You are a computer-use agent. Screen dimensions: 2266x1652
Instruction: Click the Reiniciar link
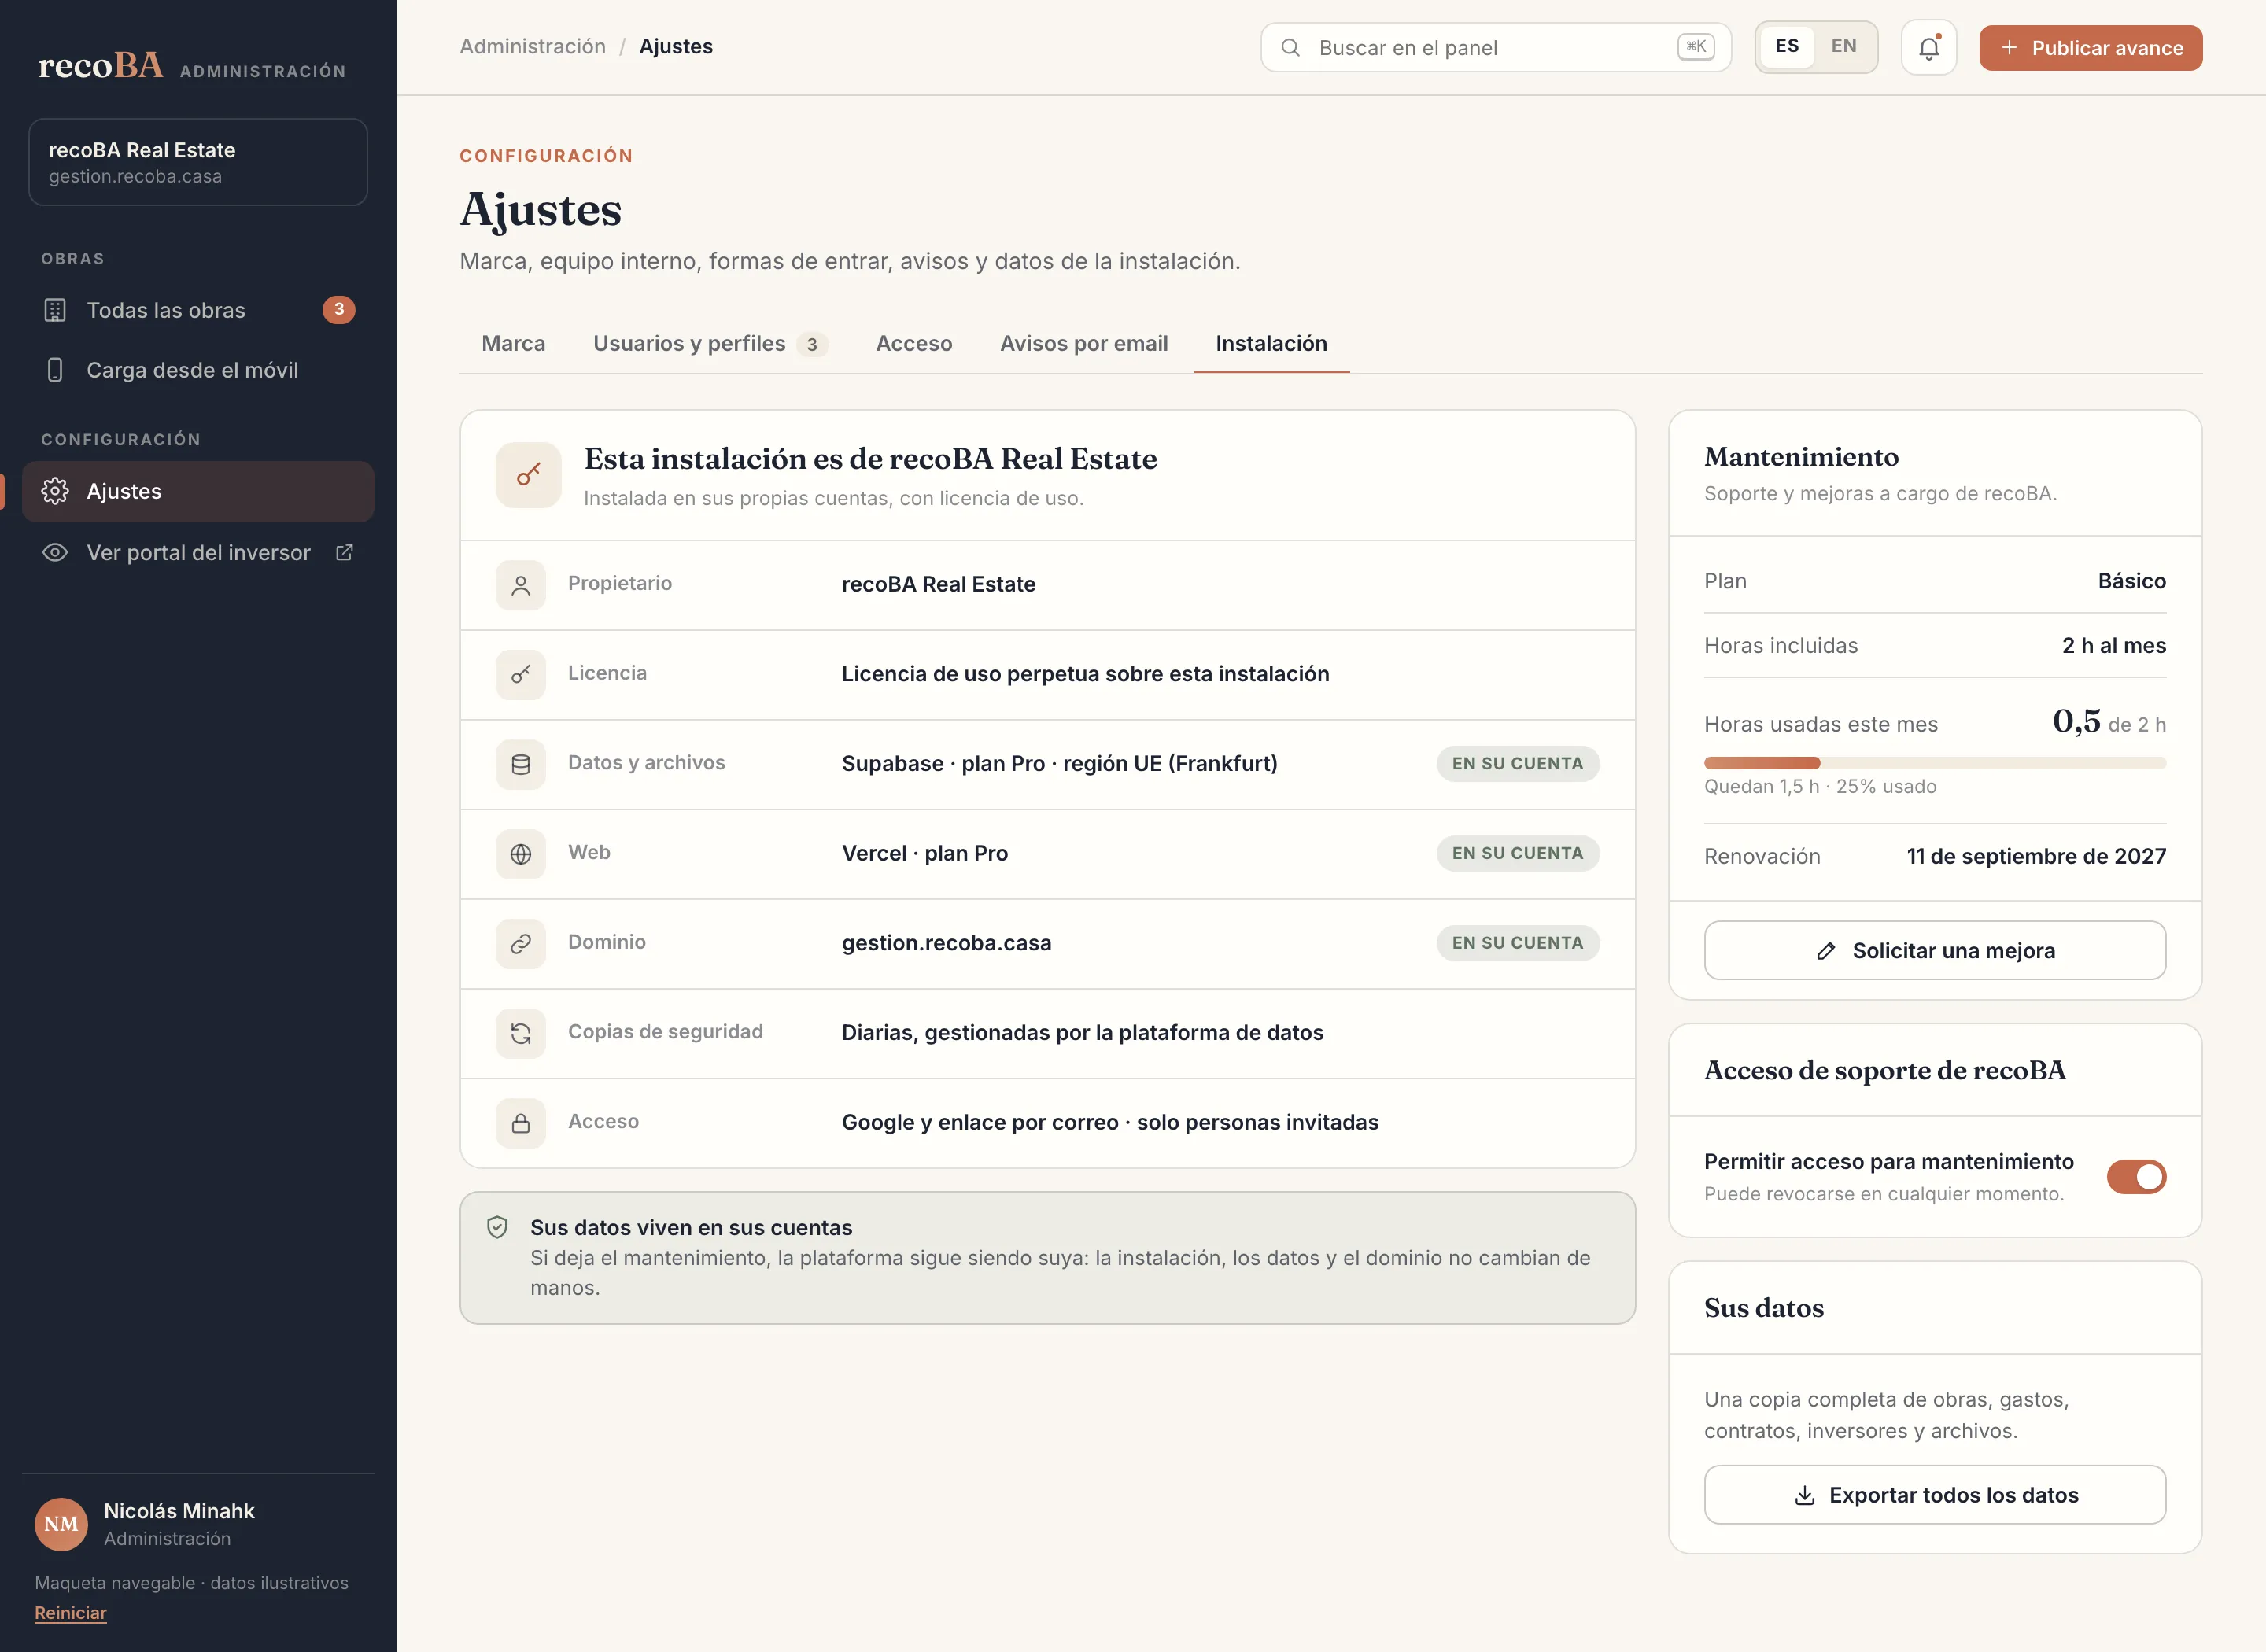70,1612
